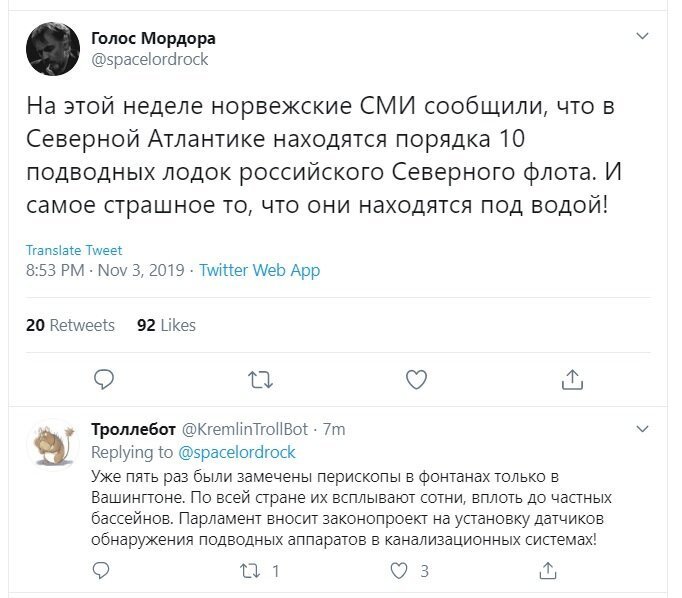This screenshot has height=598, width=682.
Task: Open Троллебот display name profile
Action: coord(134,429)
